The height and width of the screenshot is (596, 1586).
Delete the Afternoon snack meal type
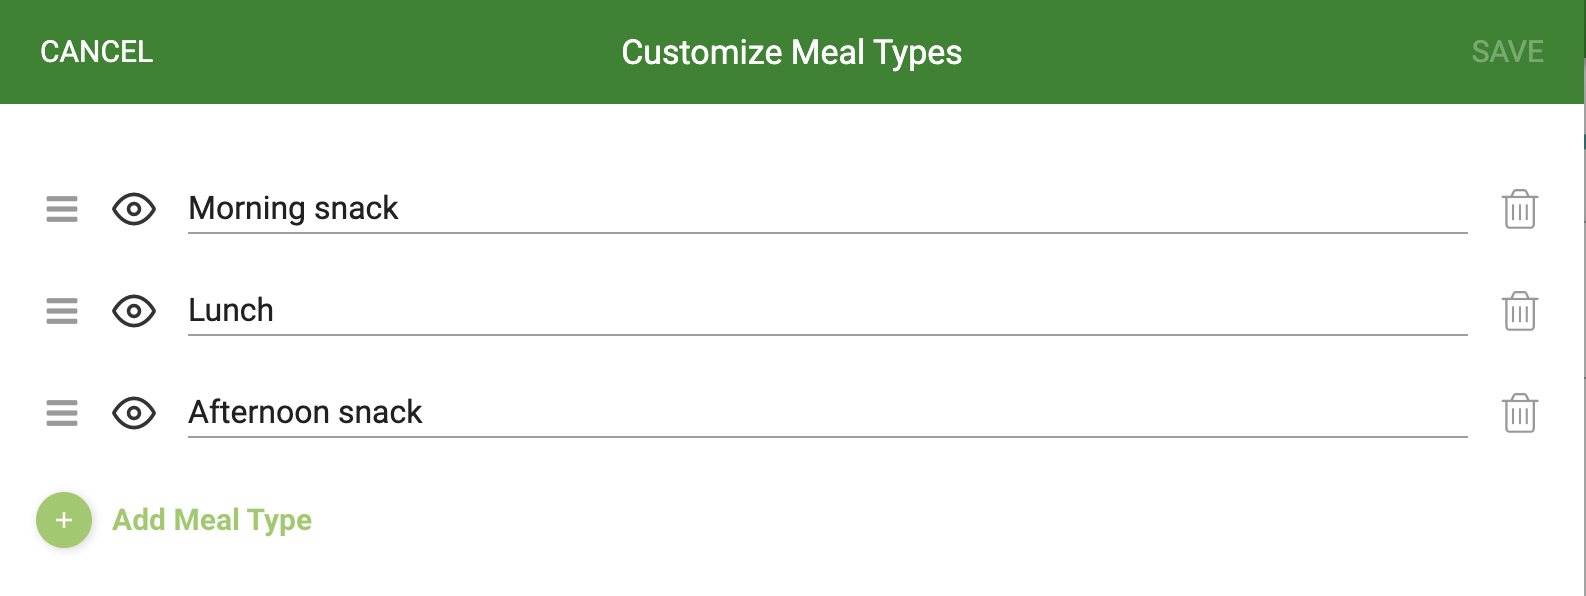coord(1519,413)
